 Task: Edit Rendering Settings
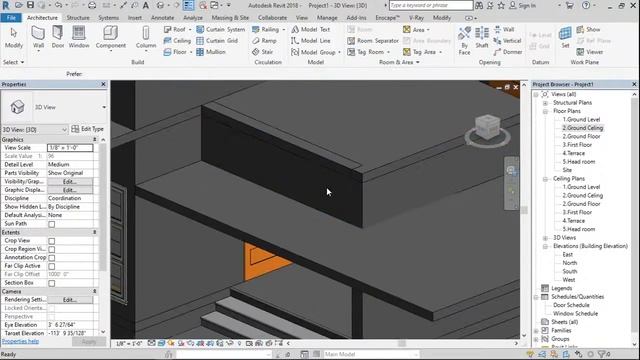tap(70, 300)
